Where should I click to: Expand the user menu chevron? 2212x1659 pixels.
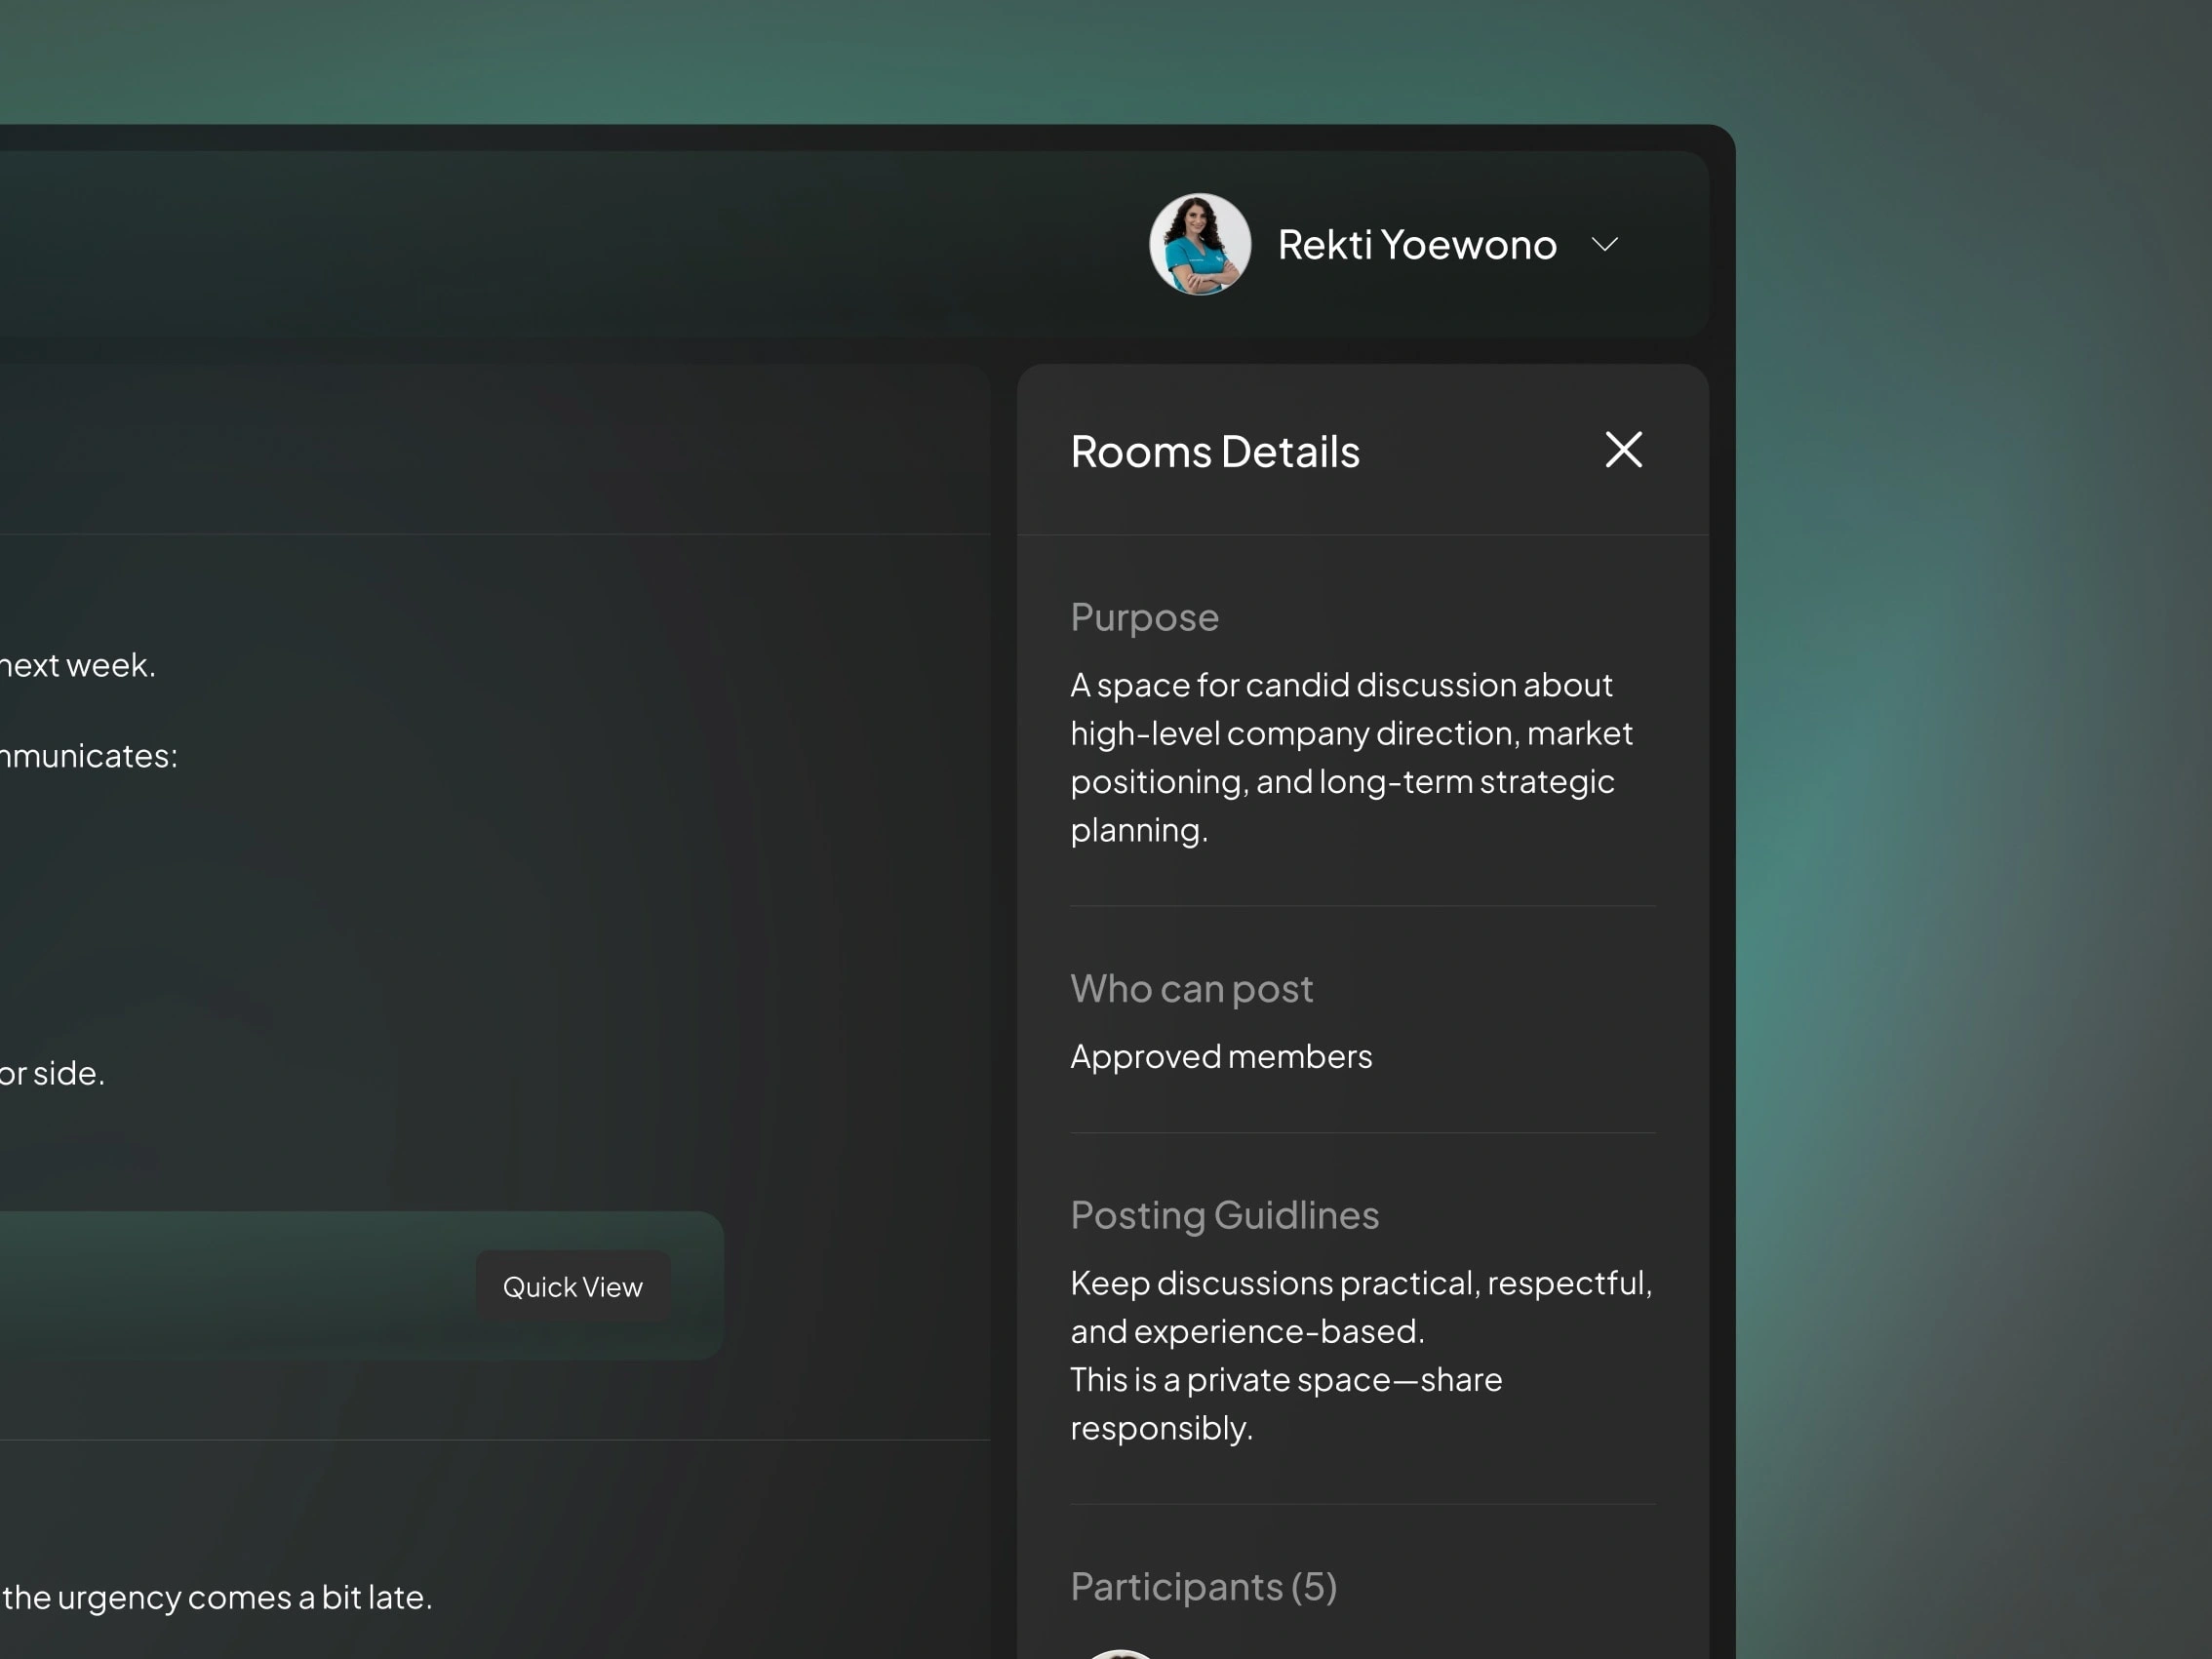[x=1604, y=245]
